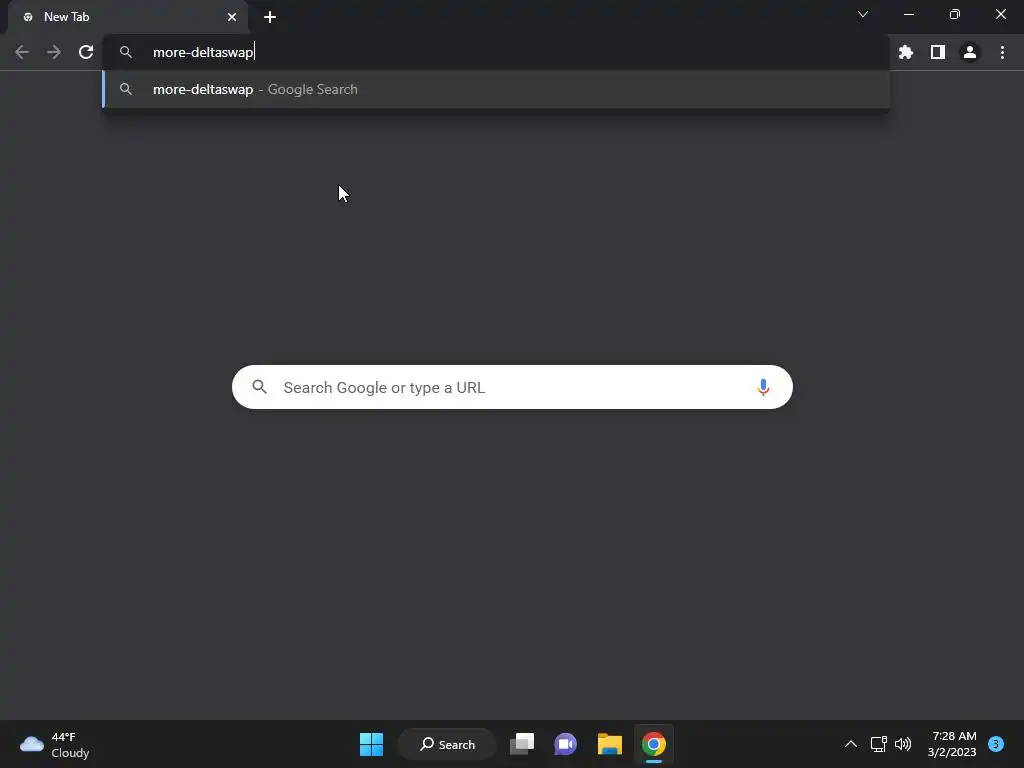Go back using the back arrow

(22, 52)
